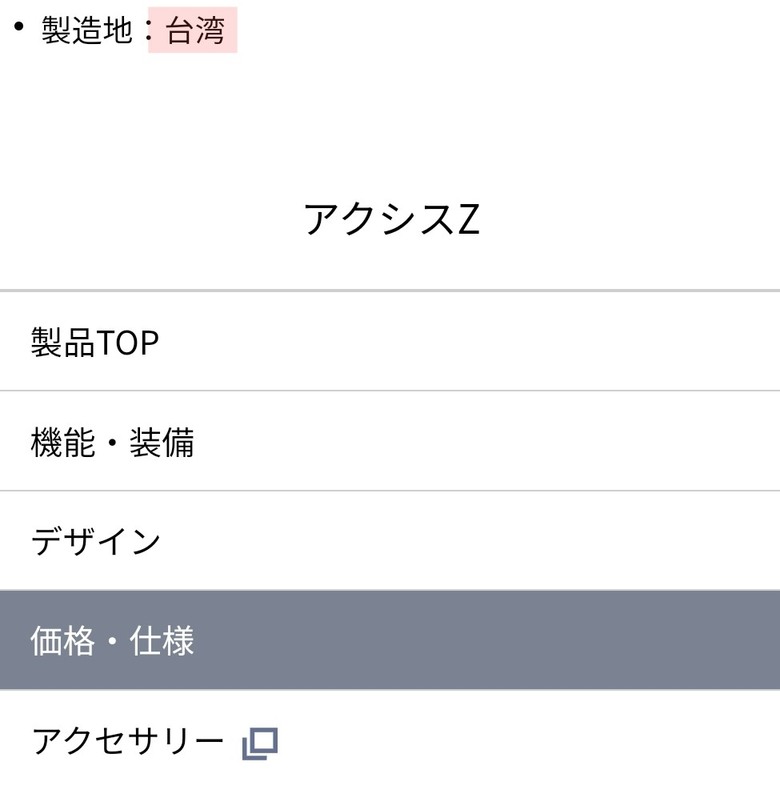Tap the 機能・装備 text label
This screenshot has height=786, width=780.
pos(112,442)
